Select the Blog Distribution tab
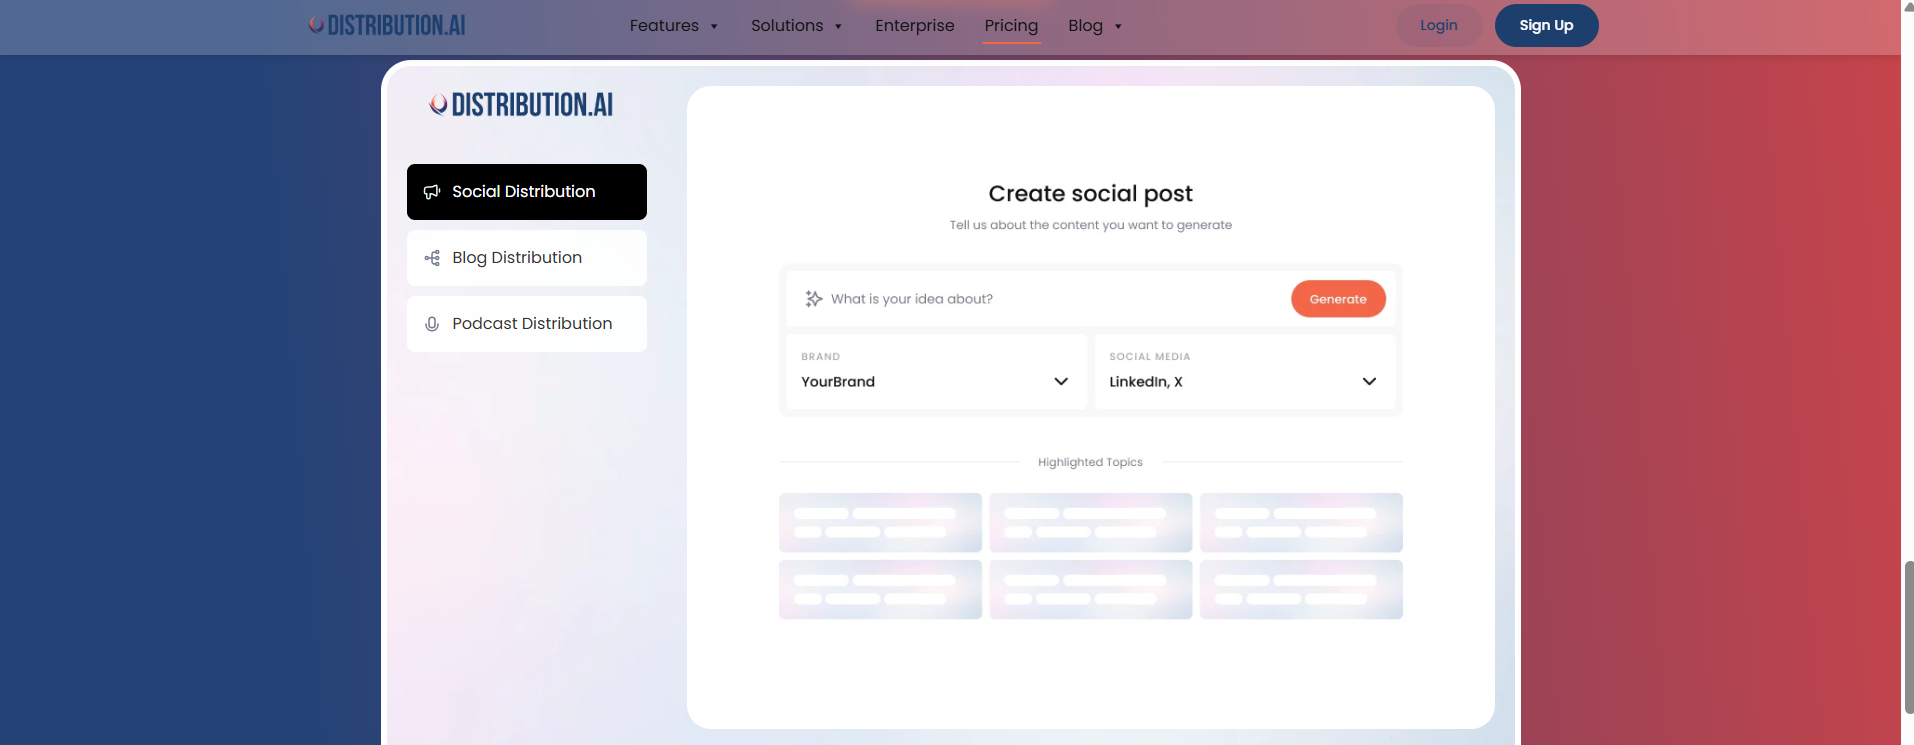1914x745 pixels. [527, 258]
